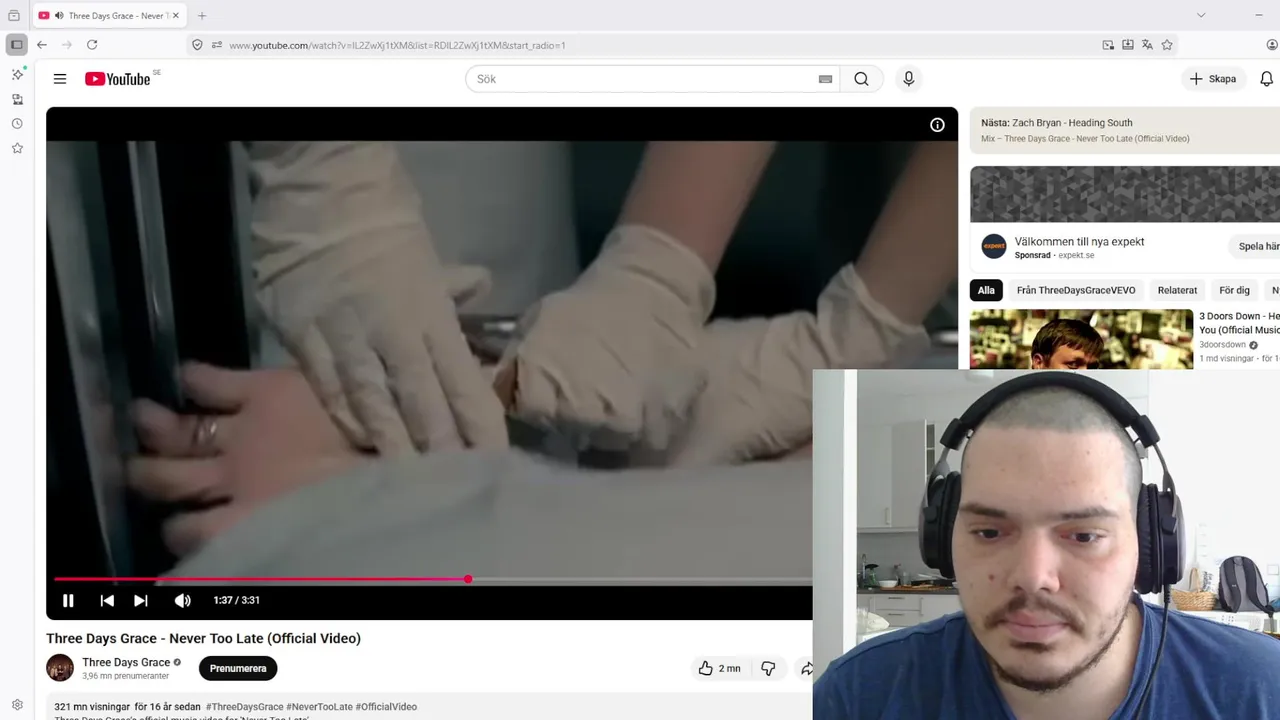
Task: Click the expekt advertiser logo
Action: click(x=993, y=246)
